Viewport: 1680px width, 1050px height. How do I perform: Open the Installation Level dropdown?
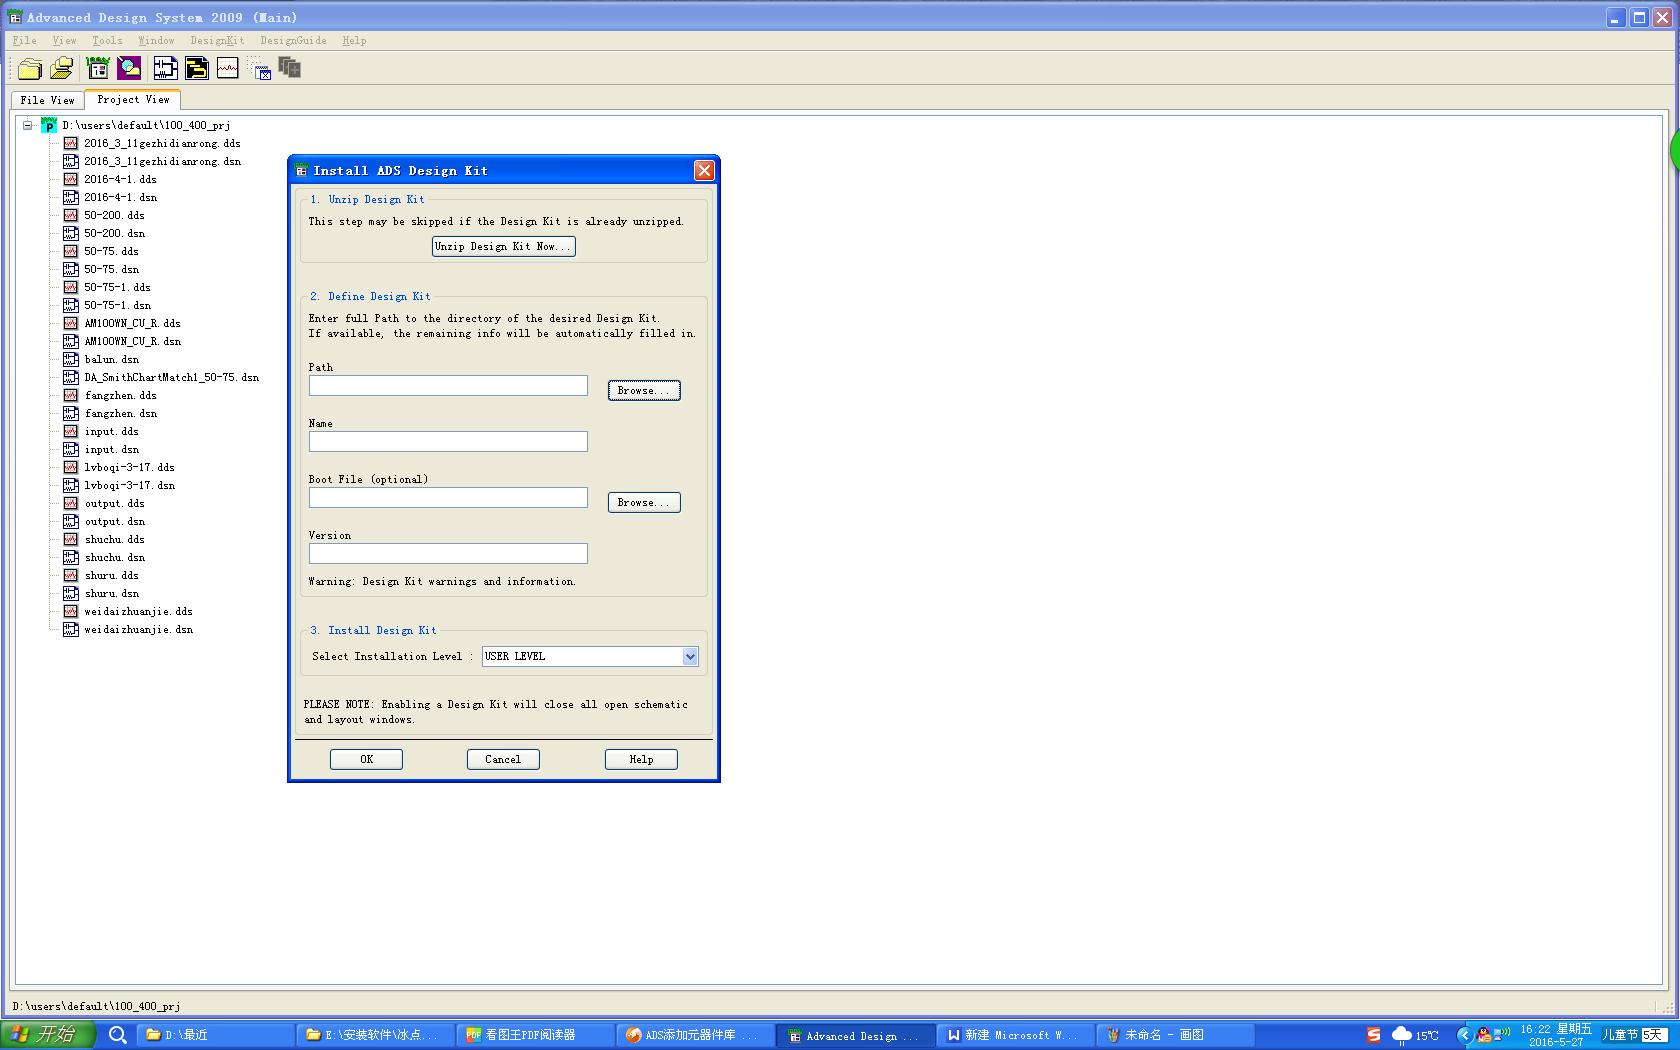[689, 657]
